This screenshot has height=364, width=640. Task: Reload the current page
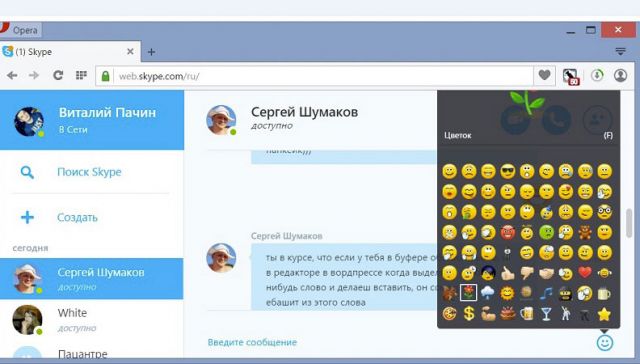pyautogui.click(x=58, y=75)
